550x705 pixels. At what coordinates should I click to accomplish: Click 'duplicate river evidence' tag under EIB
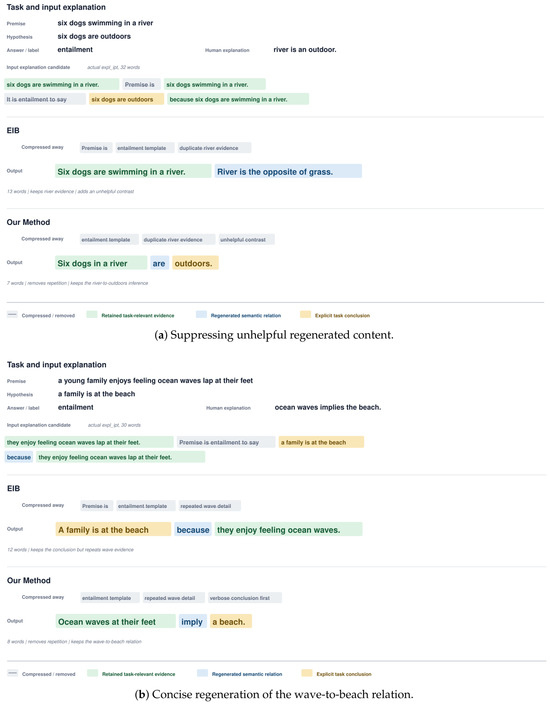click(x=215, y=148)
